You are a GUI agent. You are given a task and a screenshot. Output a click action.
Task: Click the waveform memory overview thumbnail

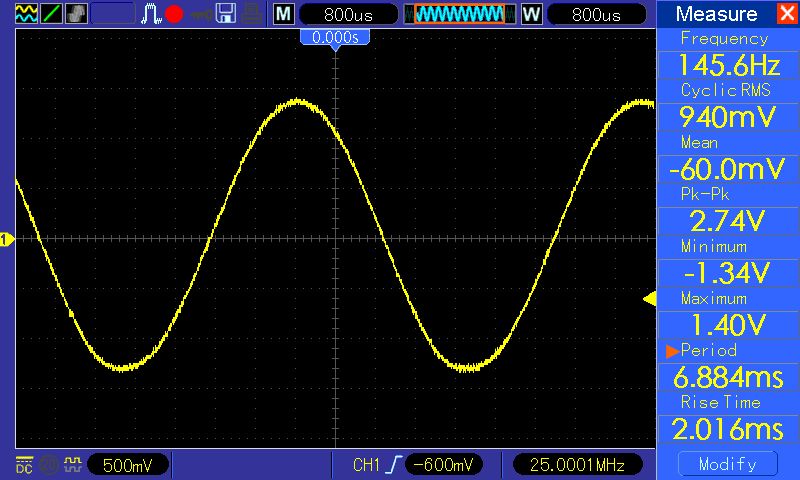[459, 14]
